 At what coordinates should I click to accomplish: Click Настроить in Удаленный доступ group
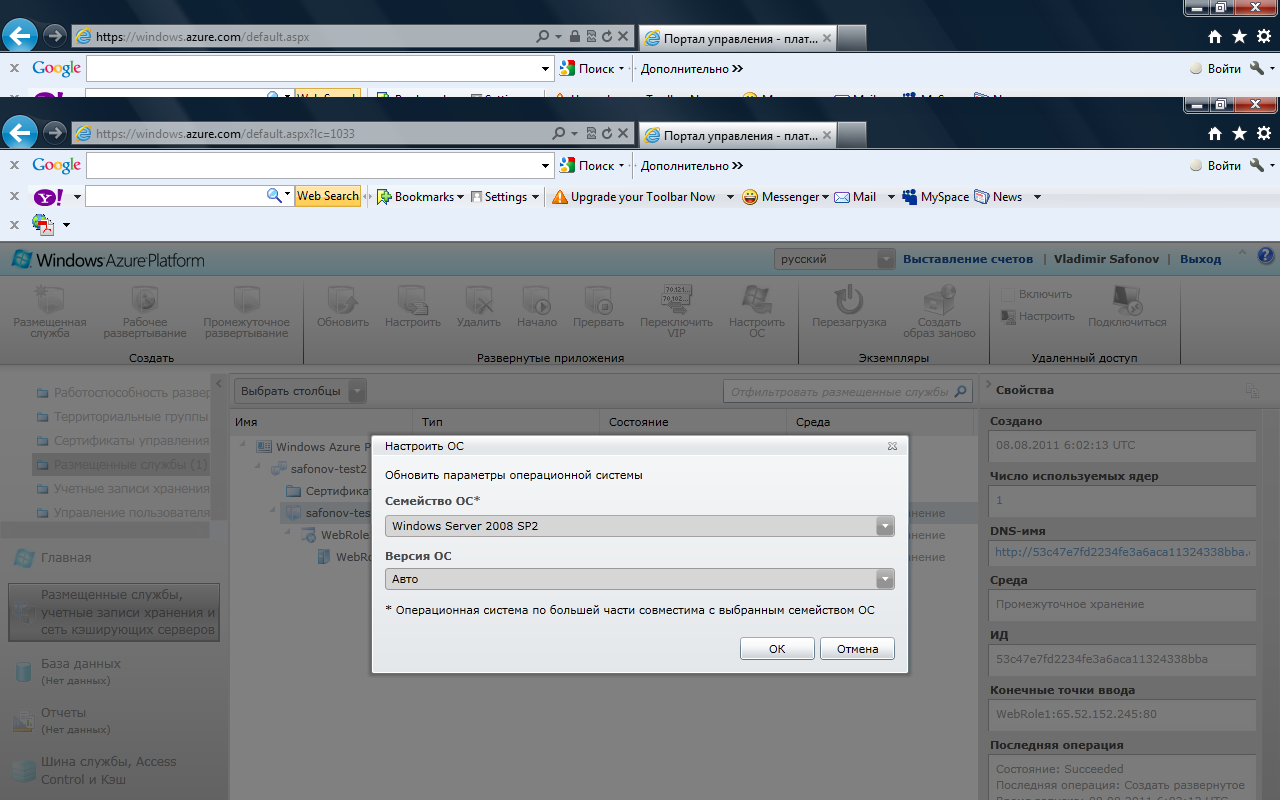pos(1037,316)
